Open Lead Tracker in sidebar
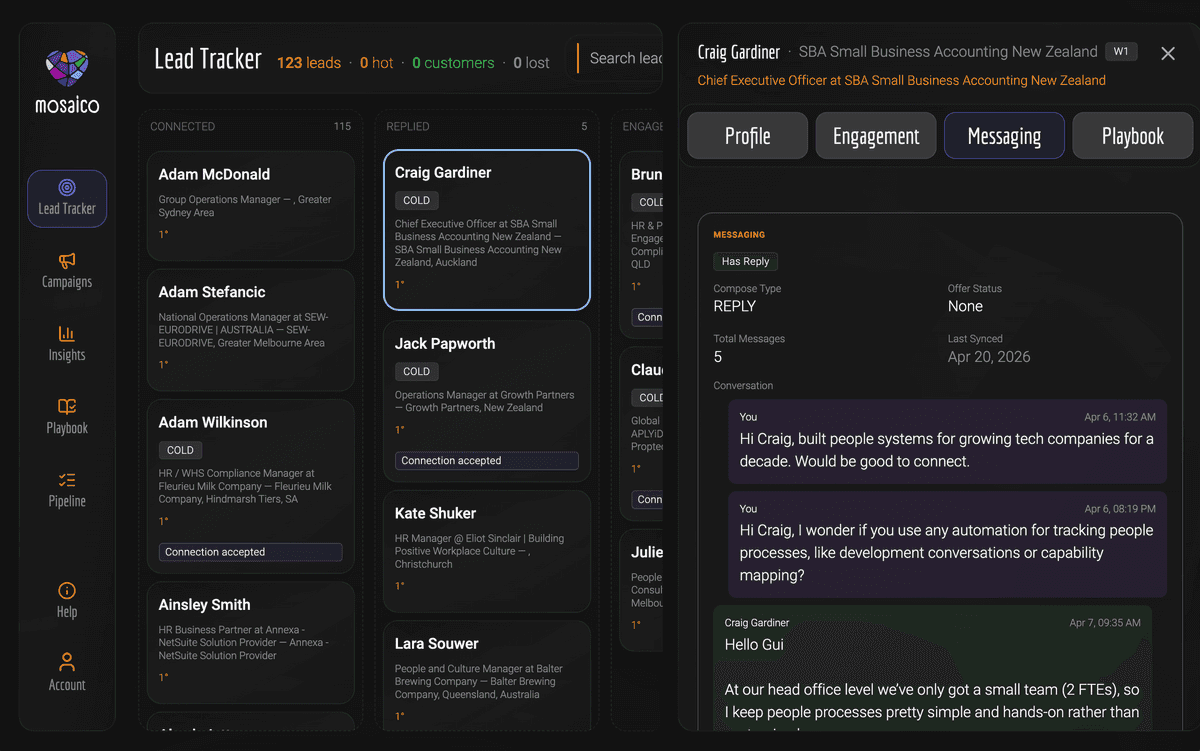 67,198
